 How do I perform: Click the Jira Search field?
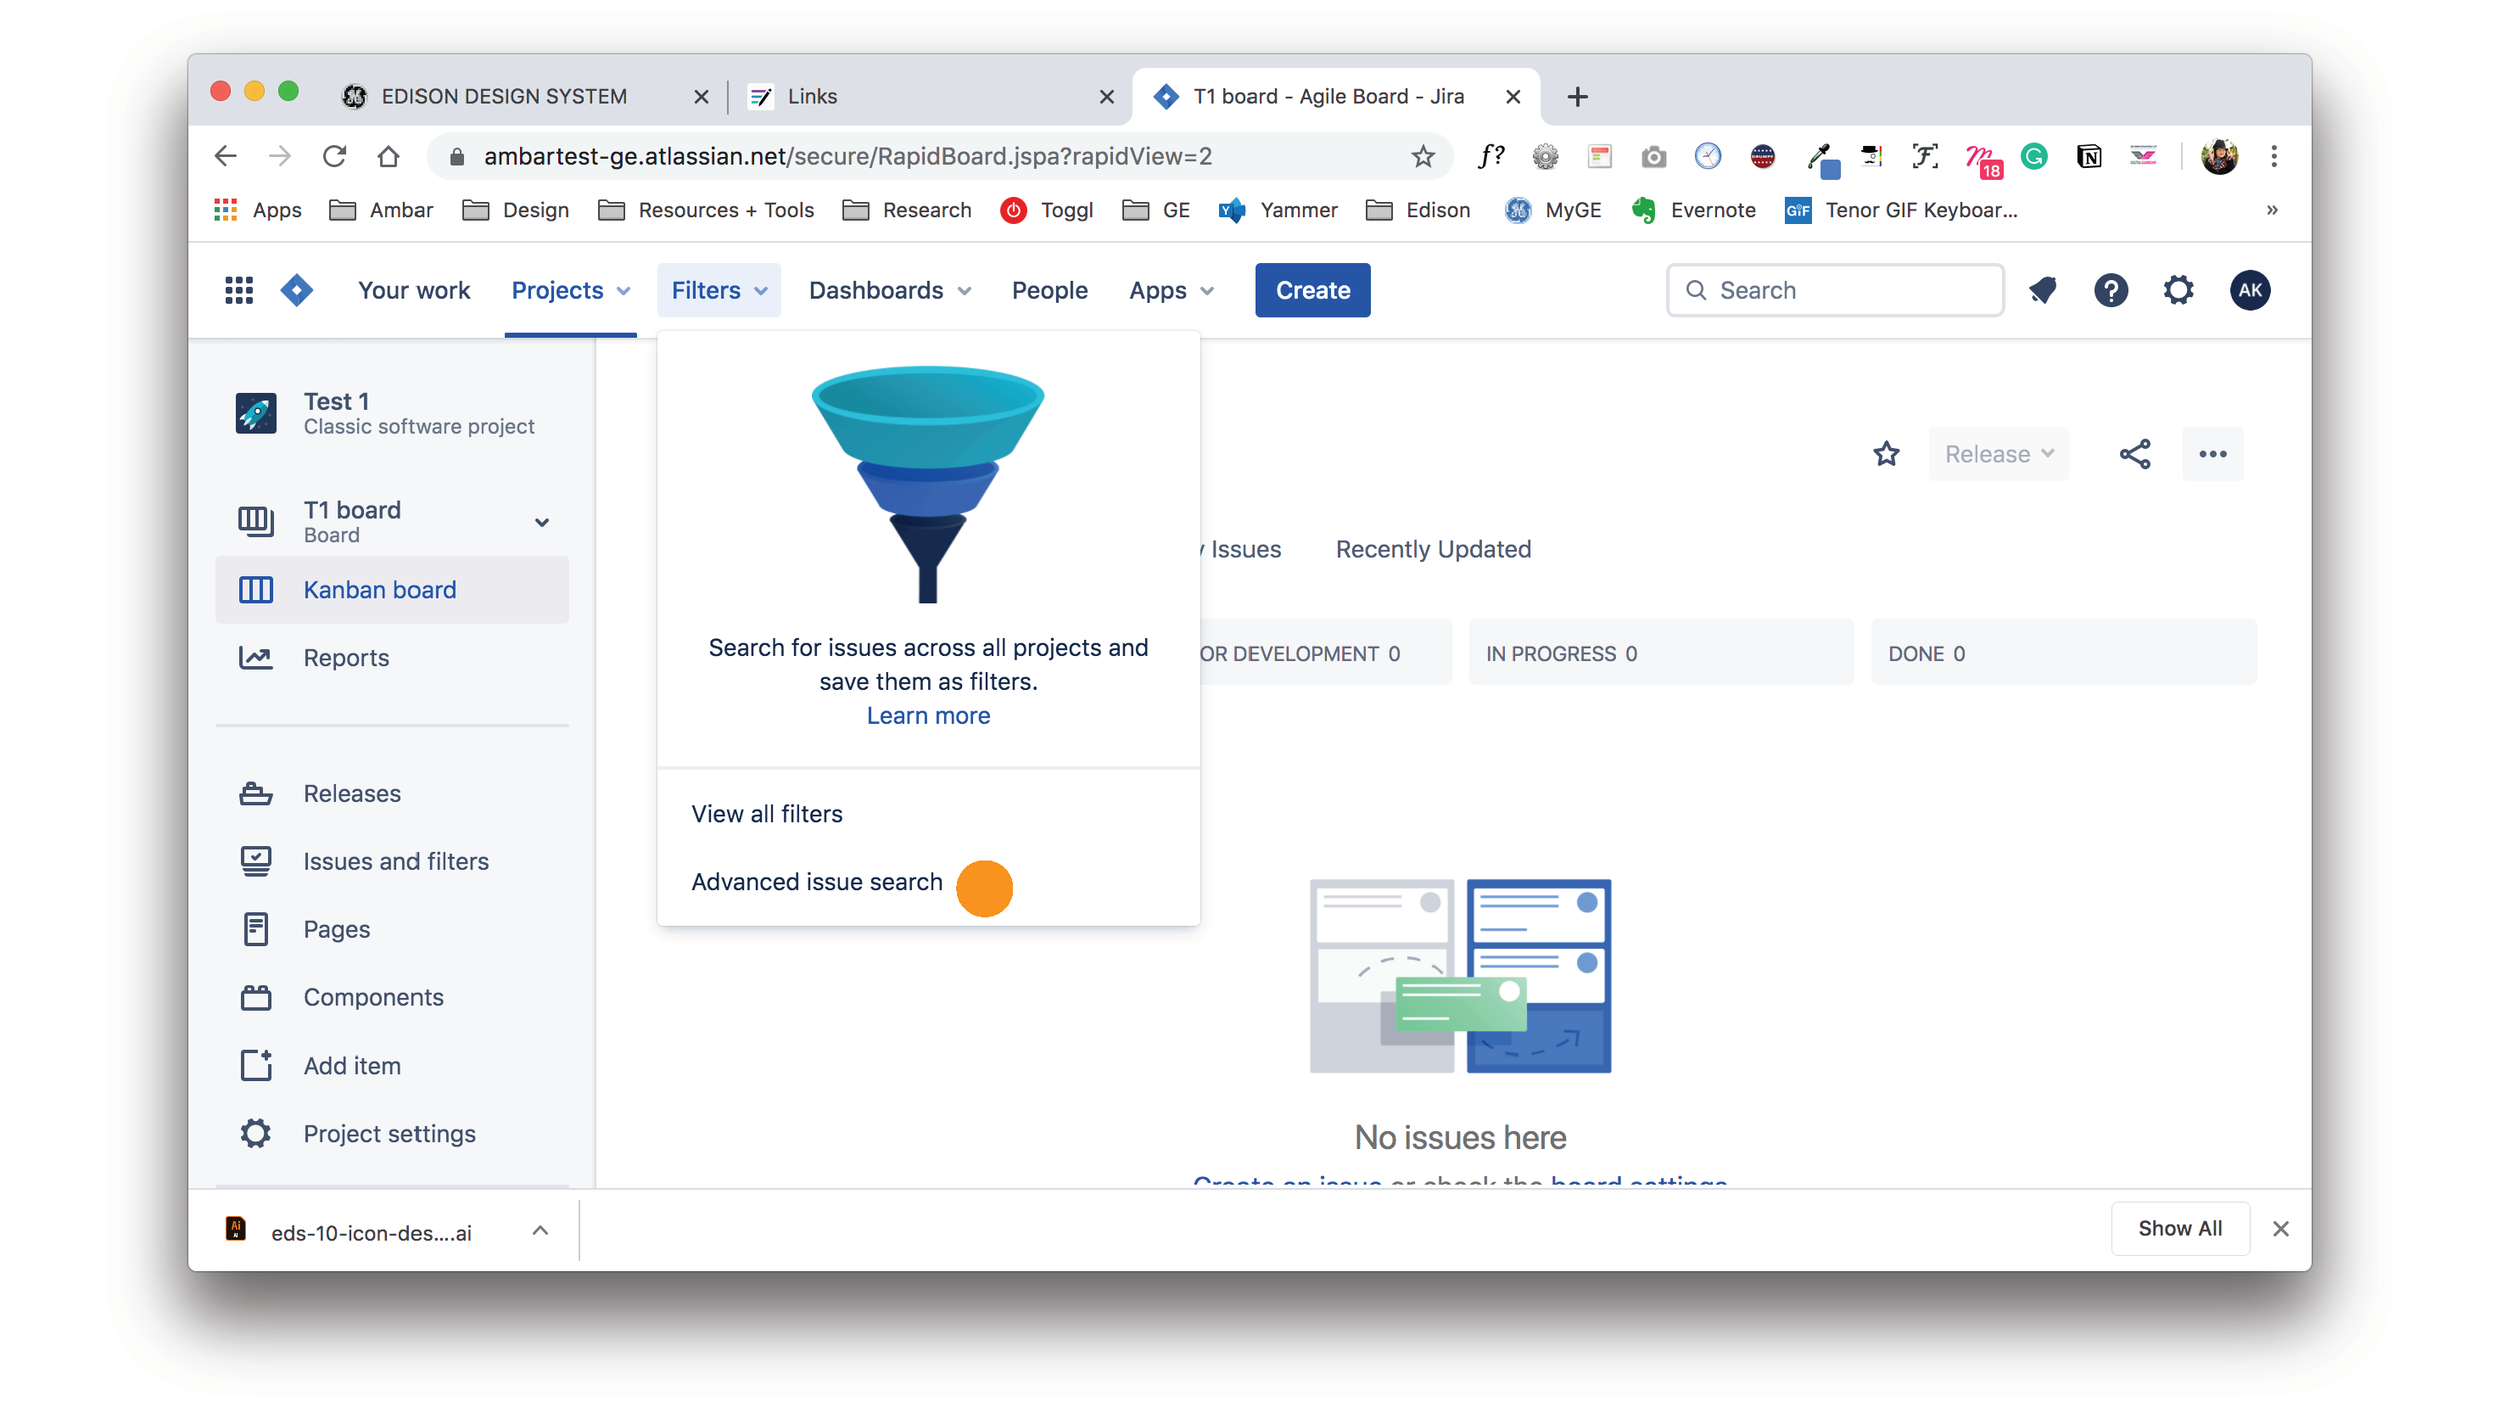click(1834, 290)
